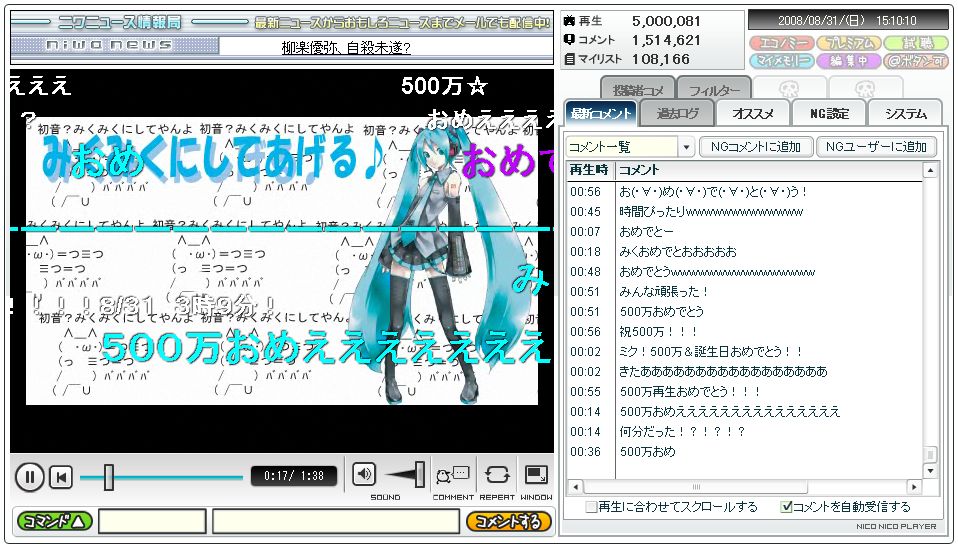Open the 過去ログ tab
The height and width of the screenshot is (548, 958).
click(x=676, y=114)
